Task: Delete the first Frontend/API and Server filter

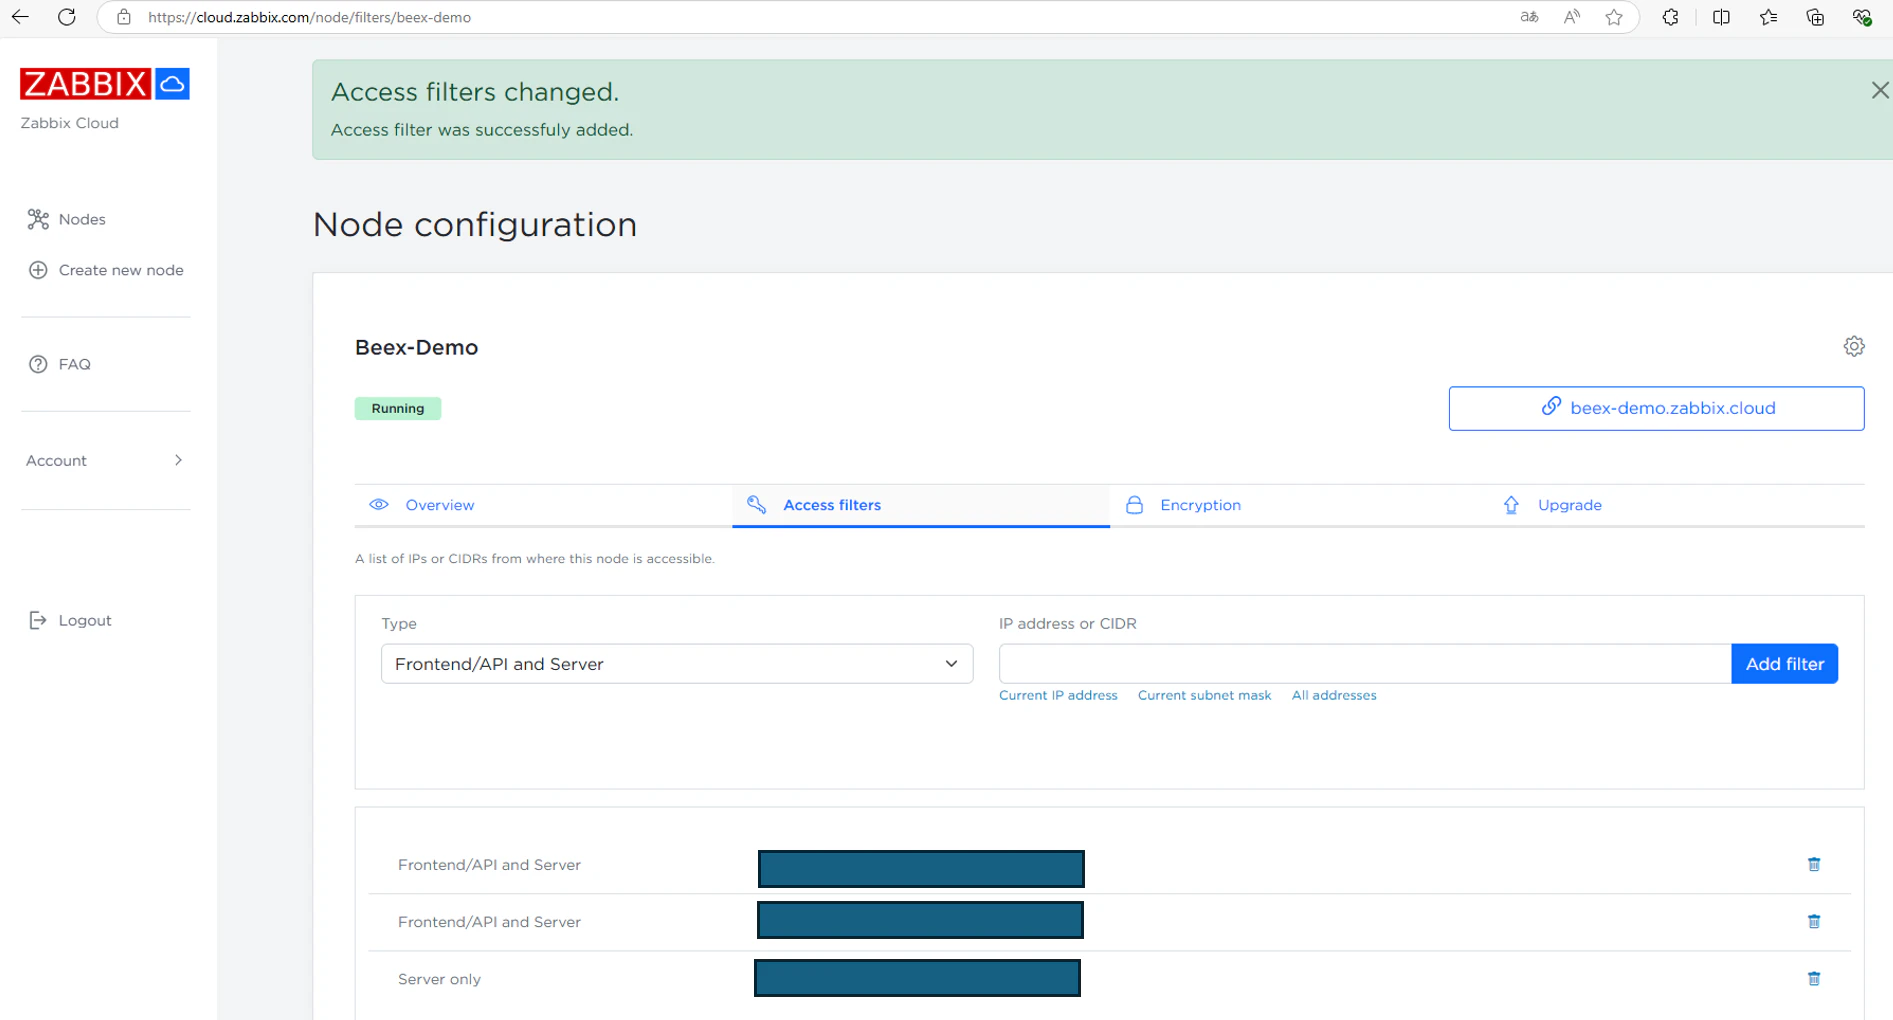Action: (1814, 864)
